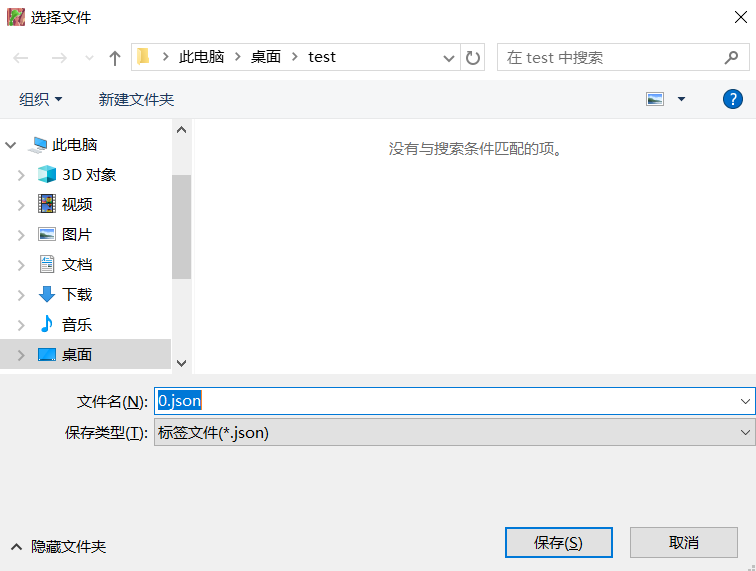Select 桌面 in the address breadcrumb

tap(266, 57)
